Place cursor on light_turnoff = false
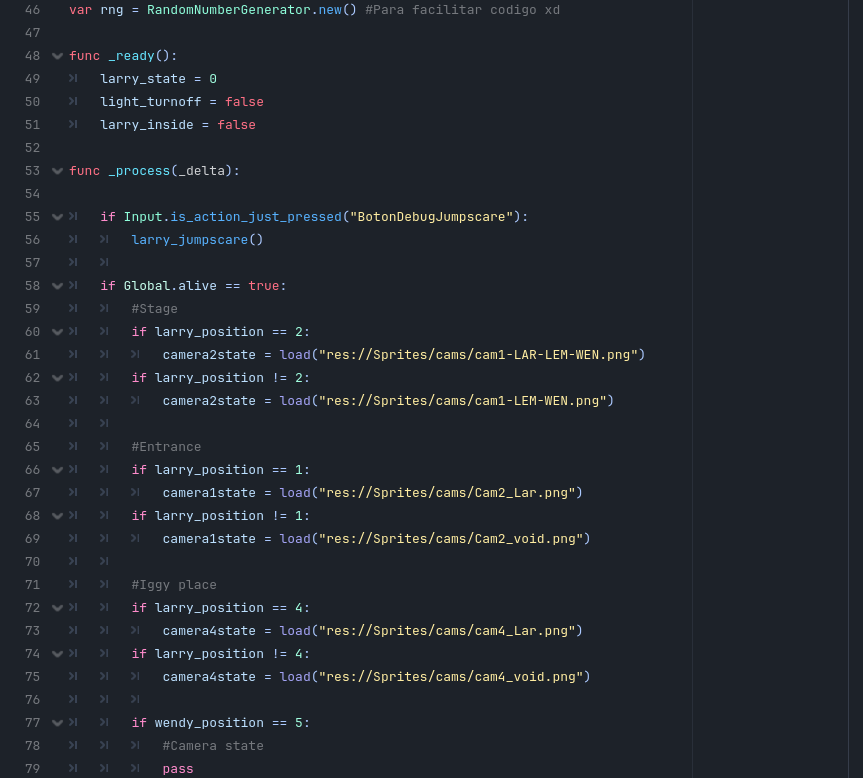The height and width of the screenshot is (778, 863). (182, 102)
